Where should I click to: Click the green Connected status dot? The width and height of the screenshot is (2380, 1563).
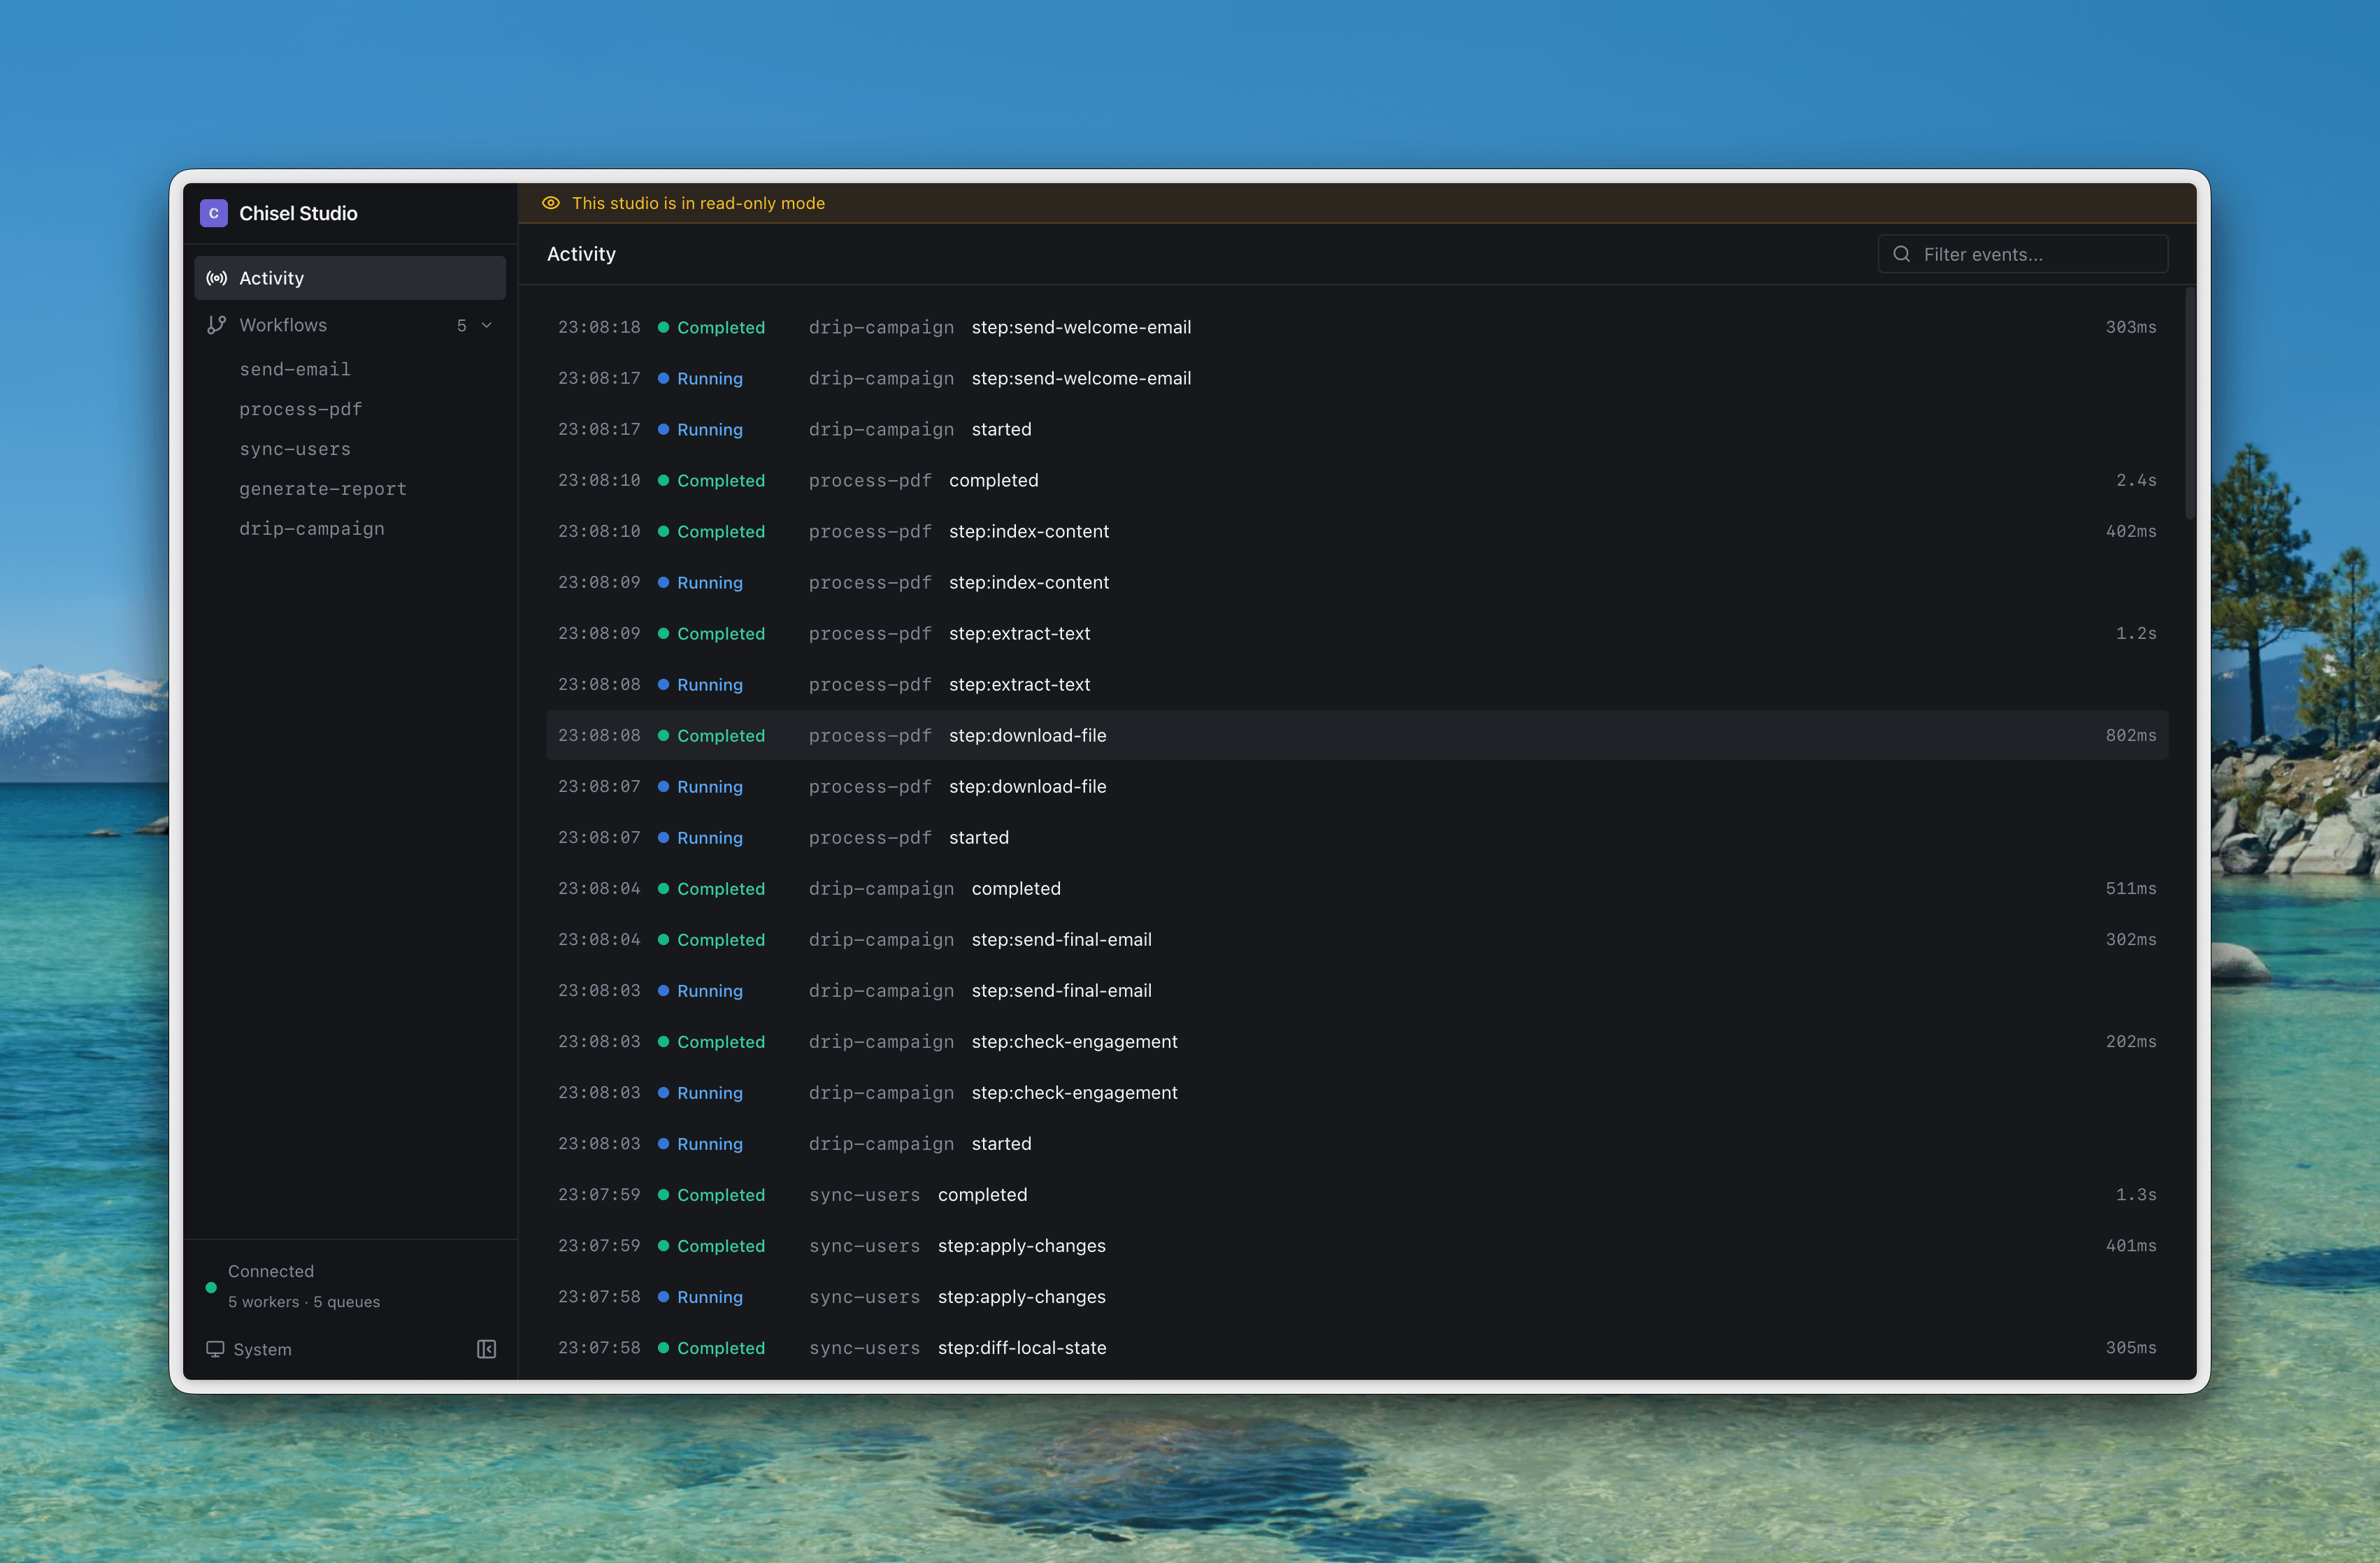point(211,1287)
